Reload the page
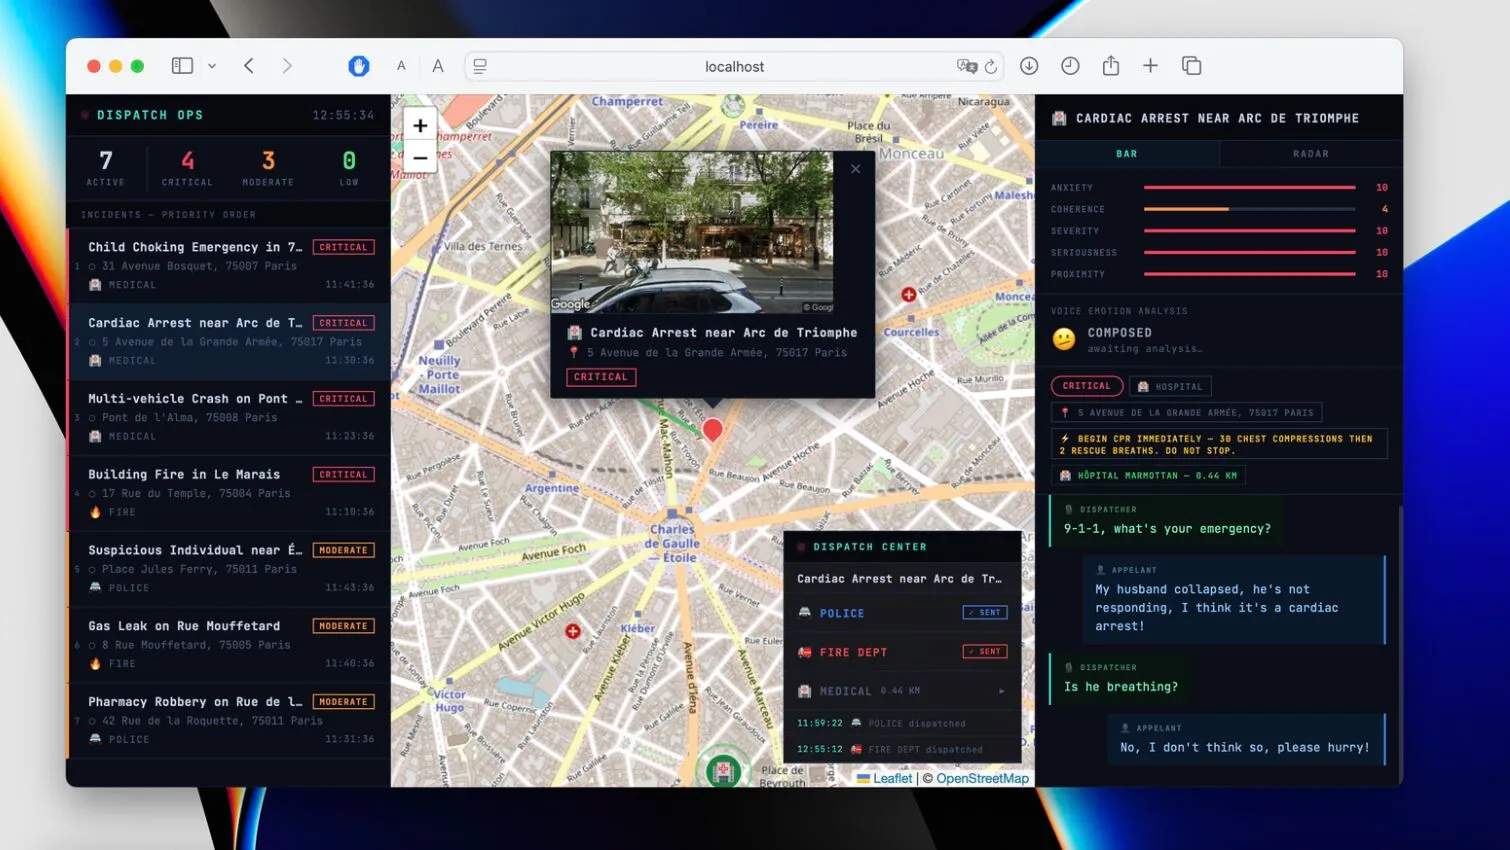The width and height of the screenshot is (1510, 850). (991, 66)
